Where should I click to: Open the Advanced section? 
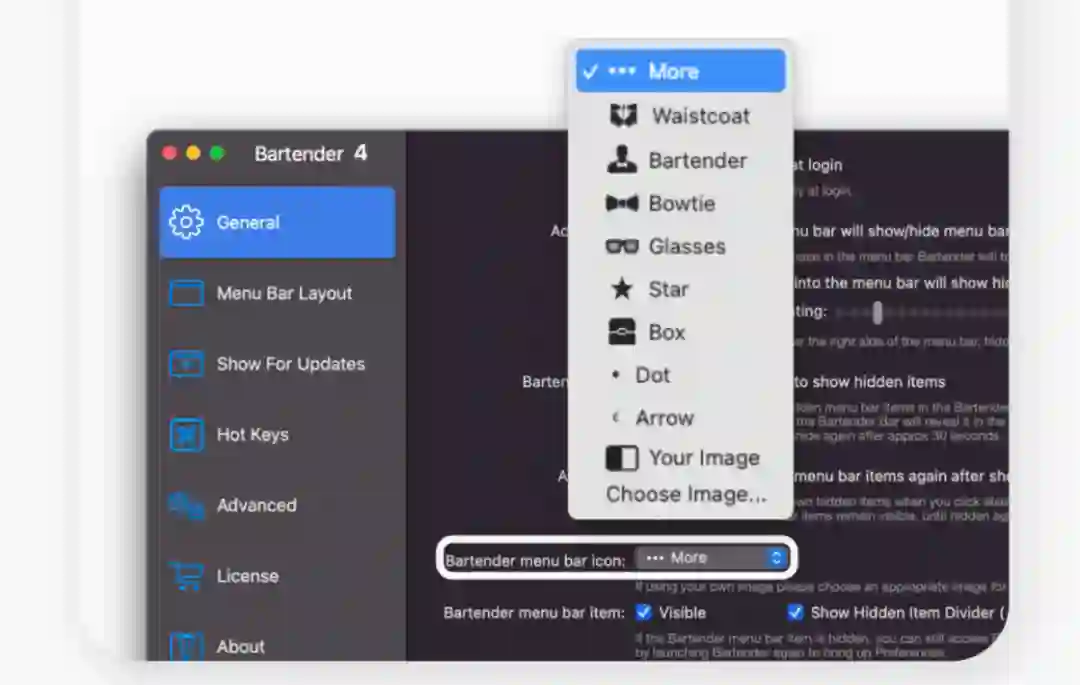278,506
